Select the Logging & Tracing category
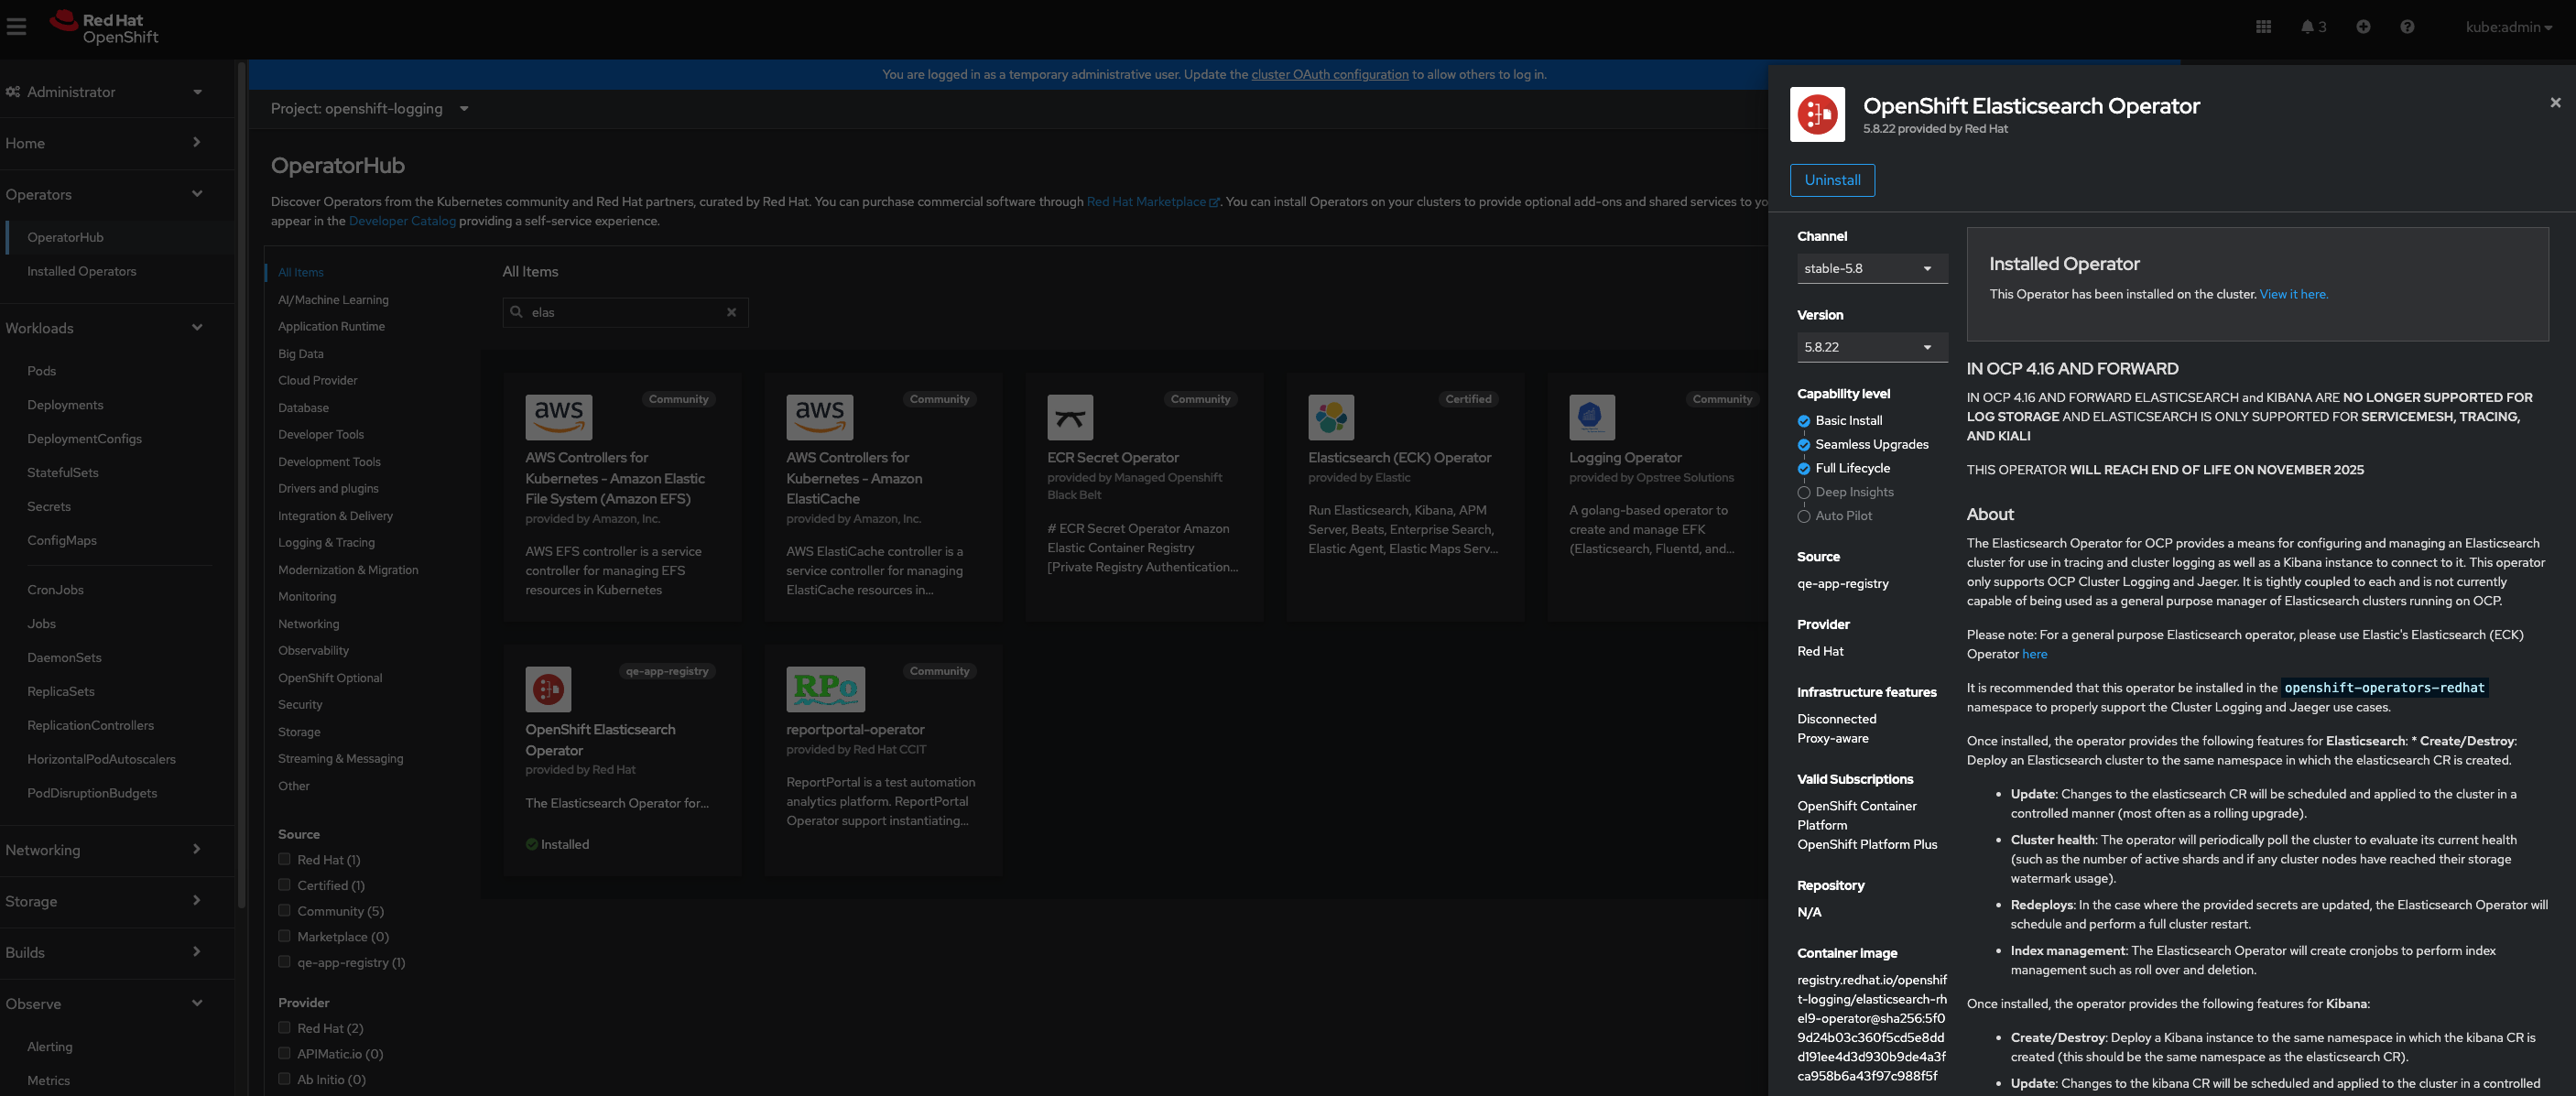The width and height of the screenshot is (2576, 1096). (326, 542)
